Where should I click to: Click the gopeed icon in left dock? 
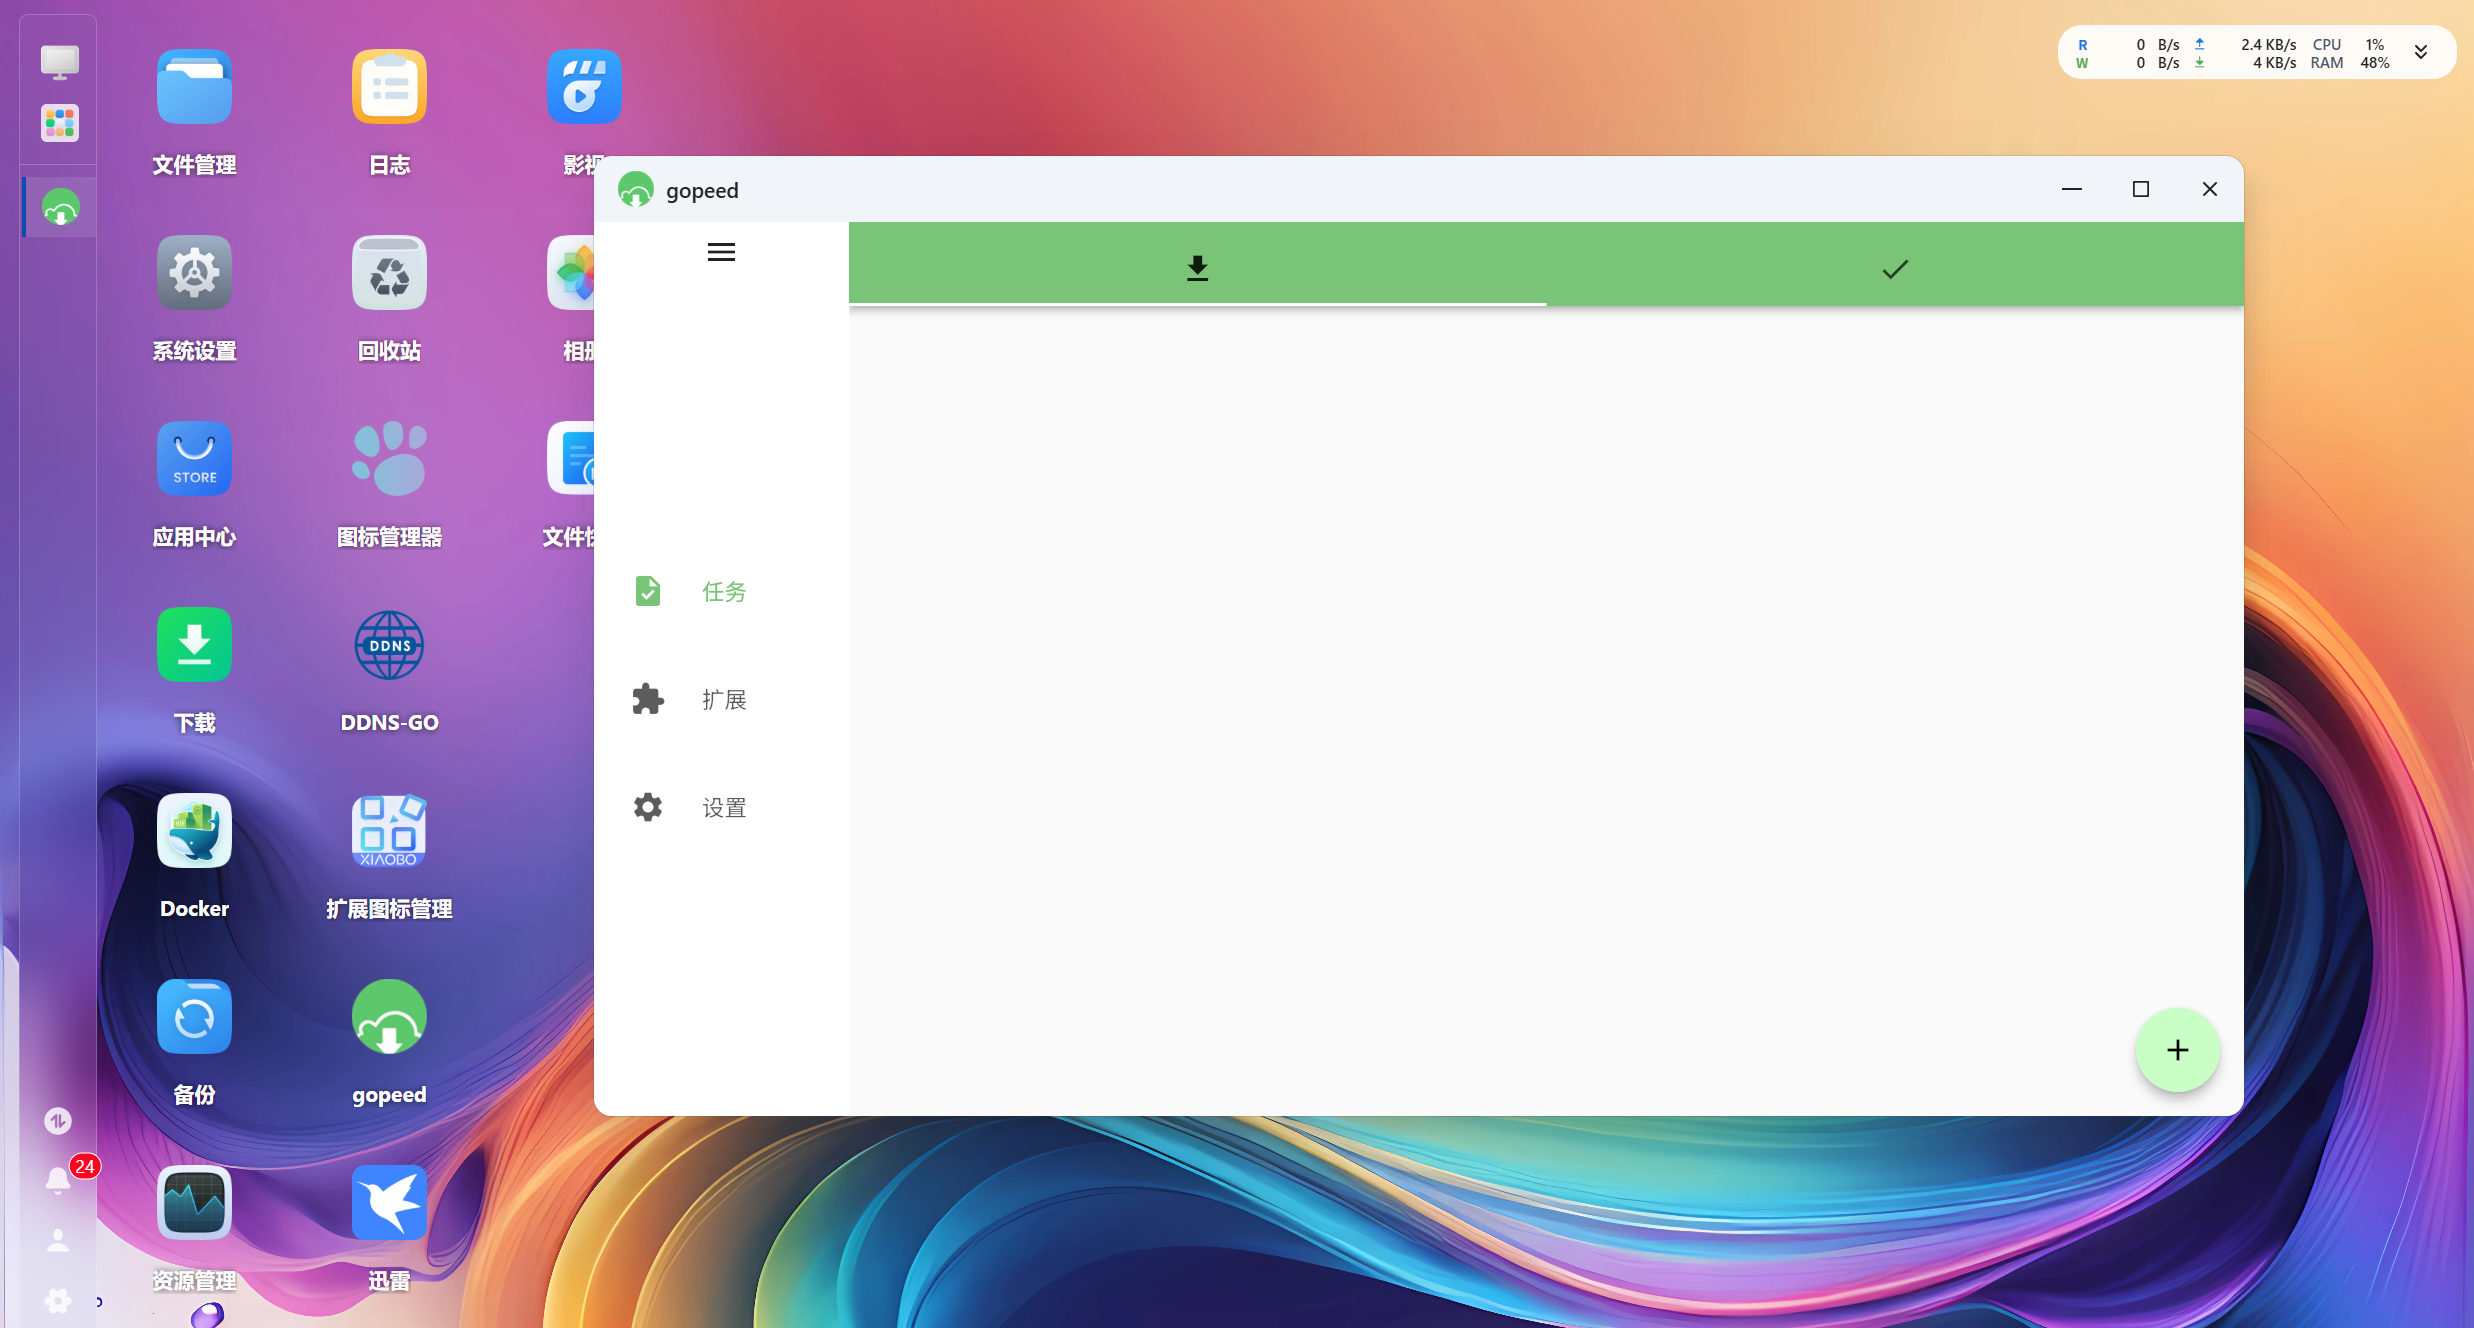[x=61, y=208]
